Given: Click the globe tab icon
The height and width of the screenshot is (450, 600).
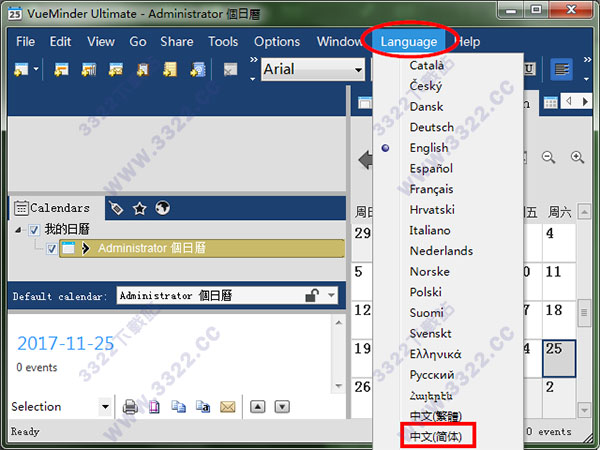Looking at the screenshot, I should pos(162,208).
